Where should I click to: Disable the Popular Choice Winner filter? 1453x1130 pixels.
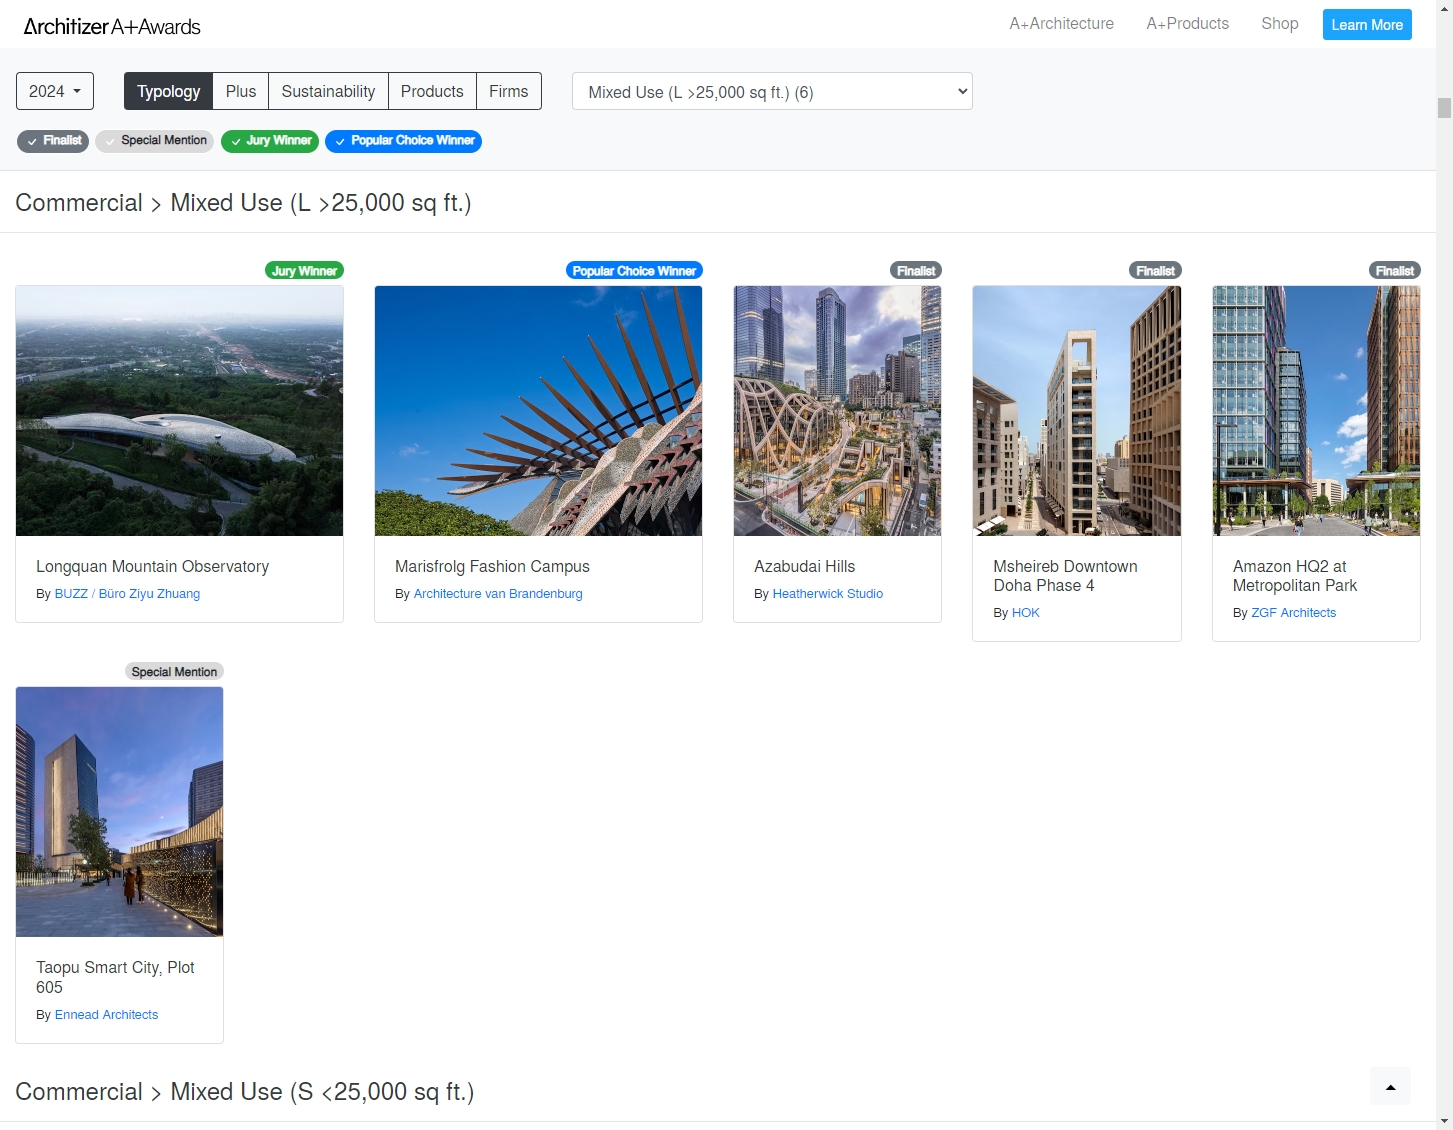click(403, 141)
